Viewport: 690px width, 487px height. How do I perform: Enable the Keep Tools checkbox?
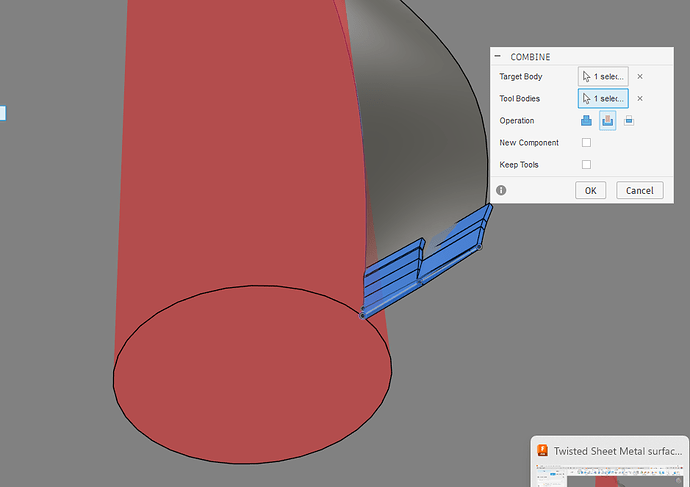click(x=586, y=164)
